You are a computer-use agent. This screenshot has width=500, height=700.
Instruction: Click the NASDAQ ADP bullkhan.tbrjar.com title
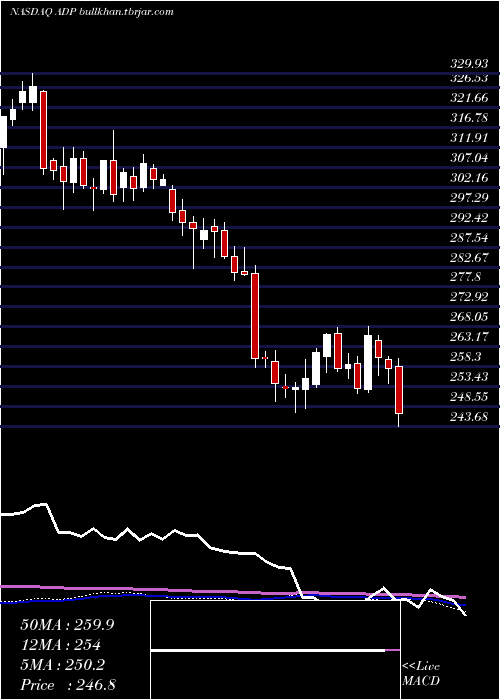tap(92, 12)
